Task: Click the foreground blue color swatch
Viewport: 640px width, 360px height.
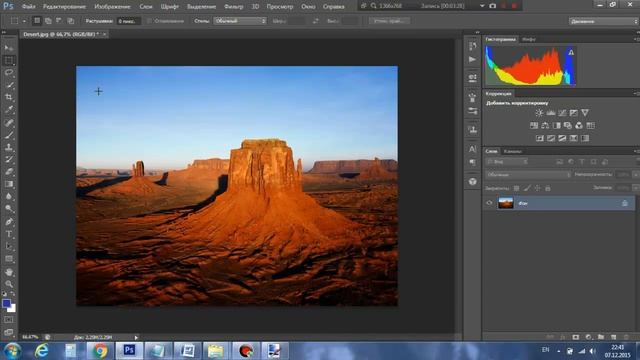Action: click(x=6, y=303)
